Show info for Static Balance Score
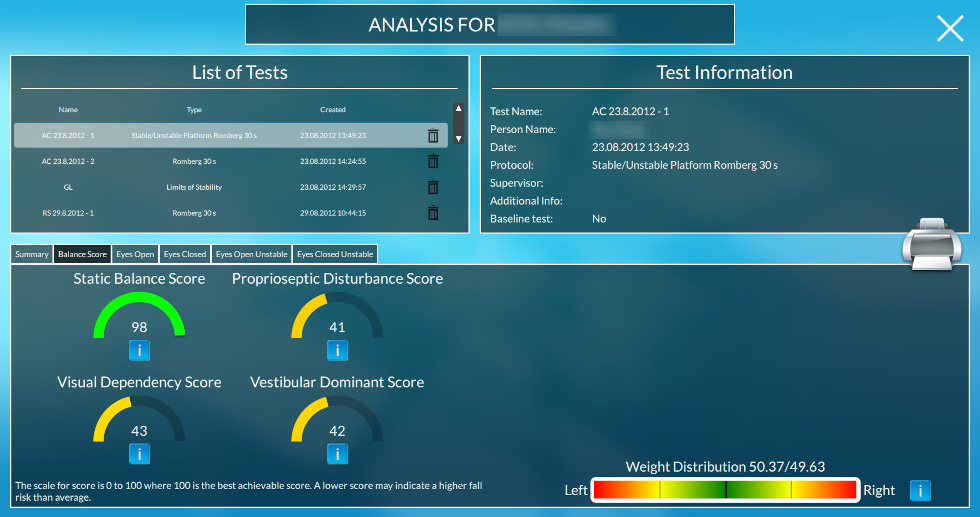 139,350
